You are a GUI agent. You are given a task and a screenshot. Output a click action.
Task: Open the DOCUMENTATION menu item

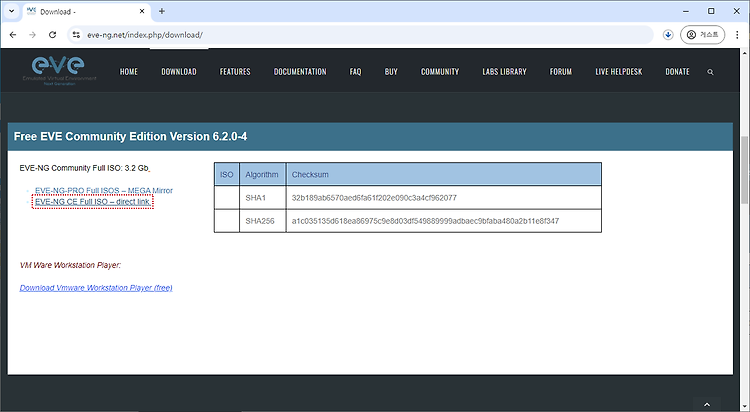pos(300,72)
